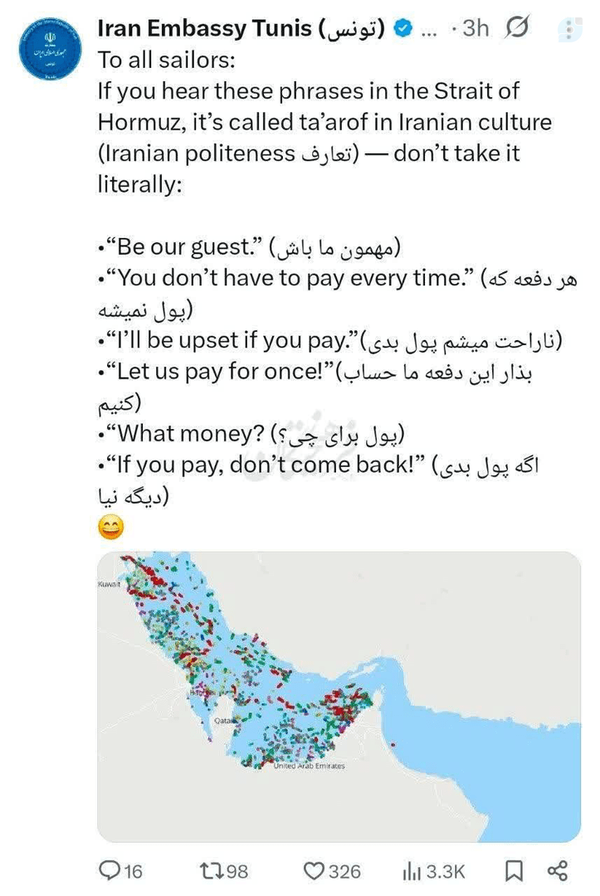Image resolution: width=600 pixels, height=896 pixels.
Task: View post analytics showing 3.3K views
Action: 433,871
